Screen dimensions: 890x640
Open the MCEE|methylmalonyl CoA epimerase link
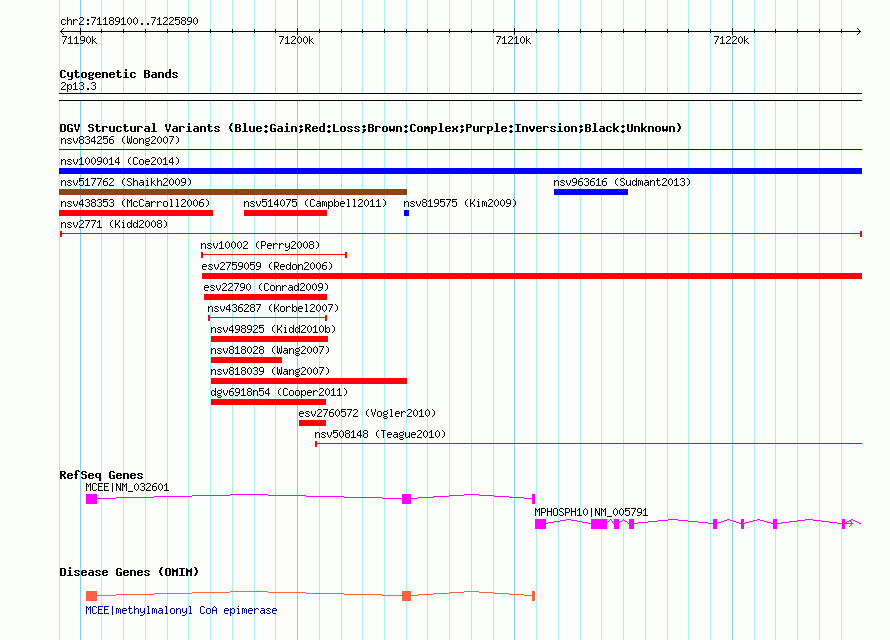tap(181, 610)
